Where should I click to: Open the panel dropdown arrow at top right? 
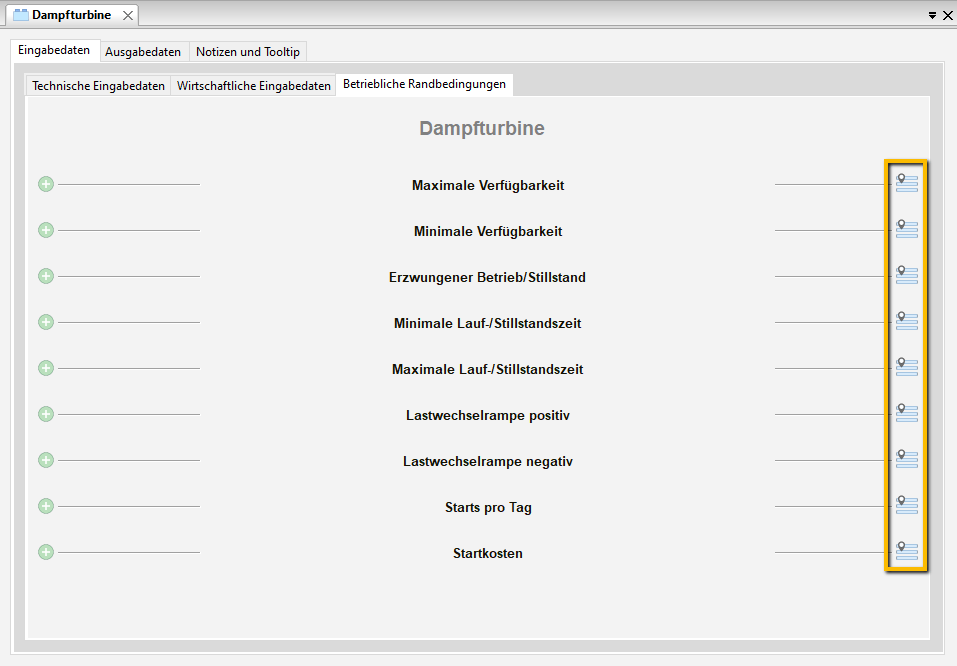pos(932,16)
